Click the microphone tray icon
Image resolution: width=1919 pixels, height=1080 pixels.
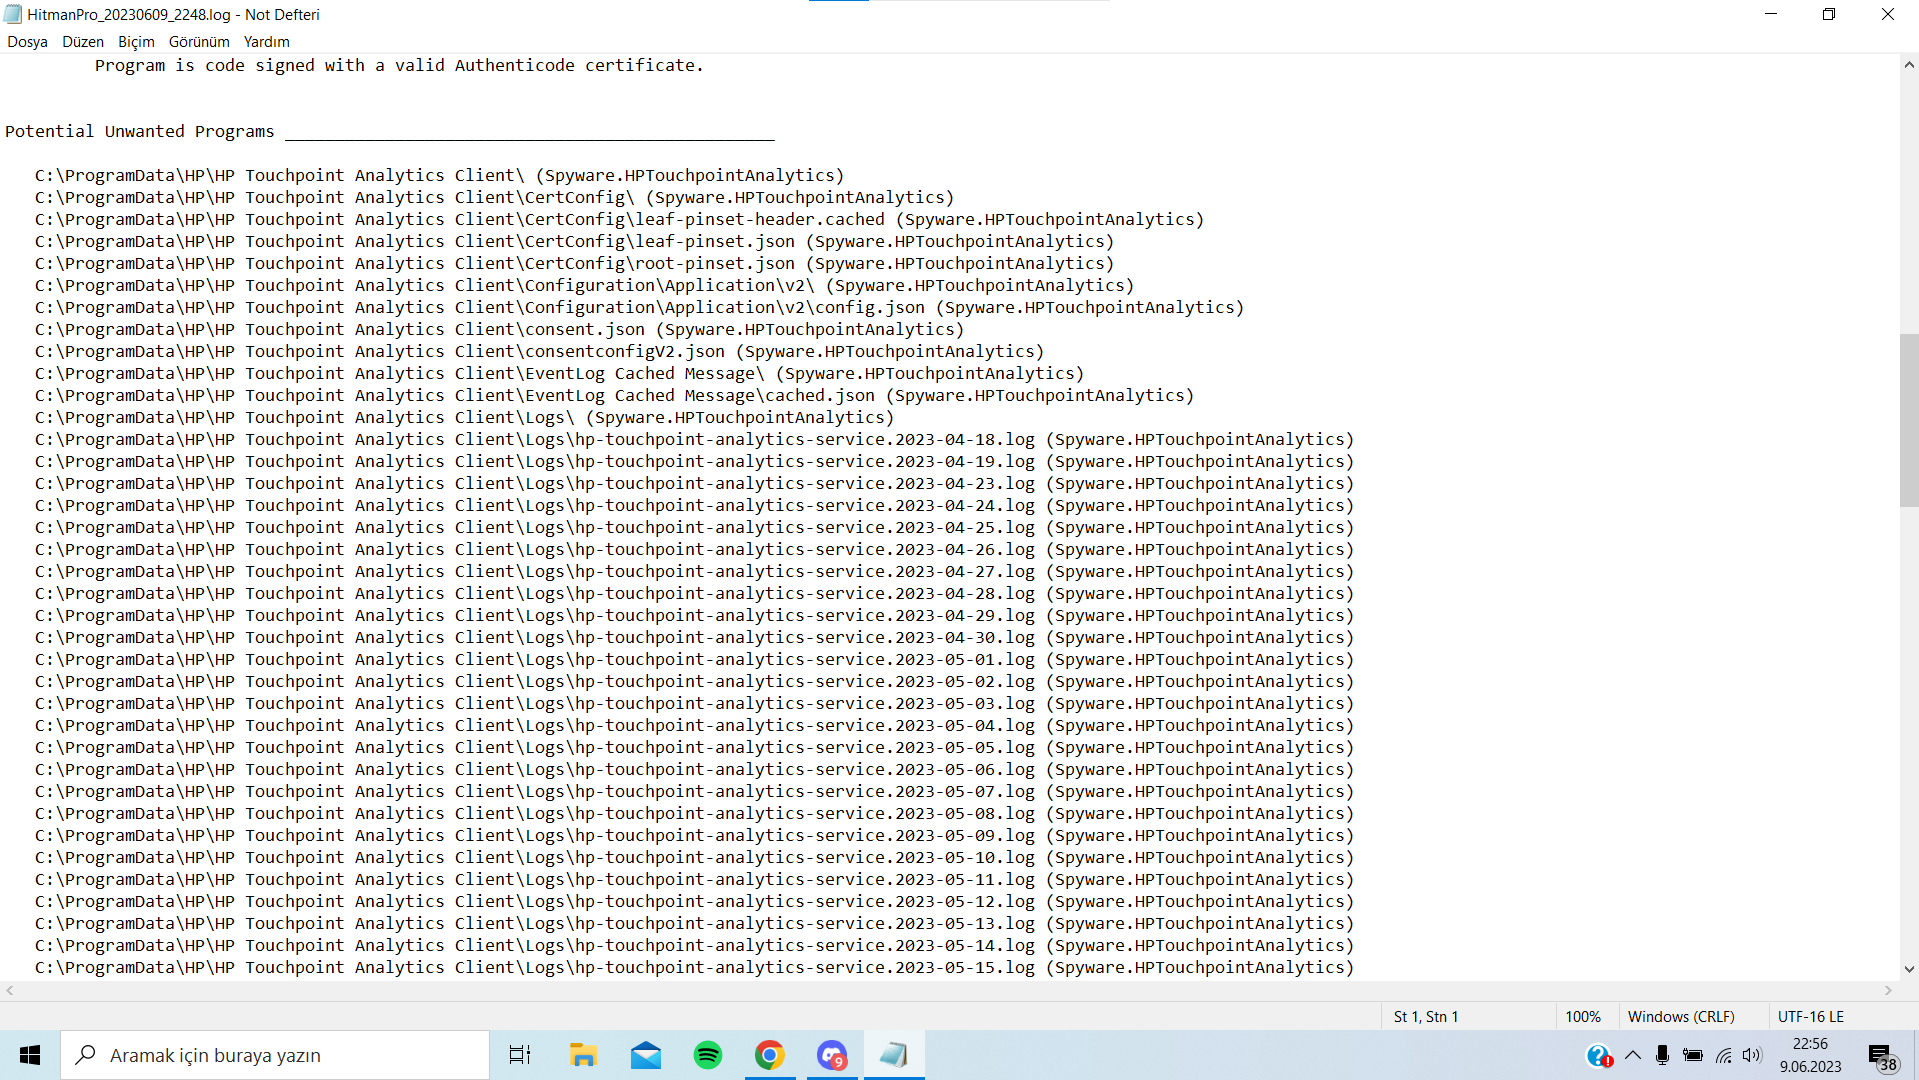pos(1663,1055)
